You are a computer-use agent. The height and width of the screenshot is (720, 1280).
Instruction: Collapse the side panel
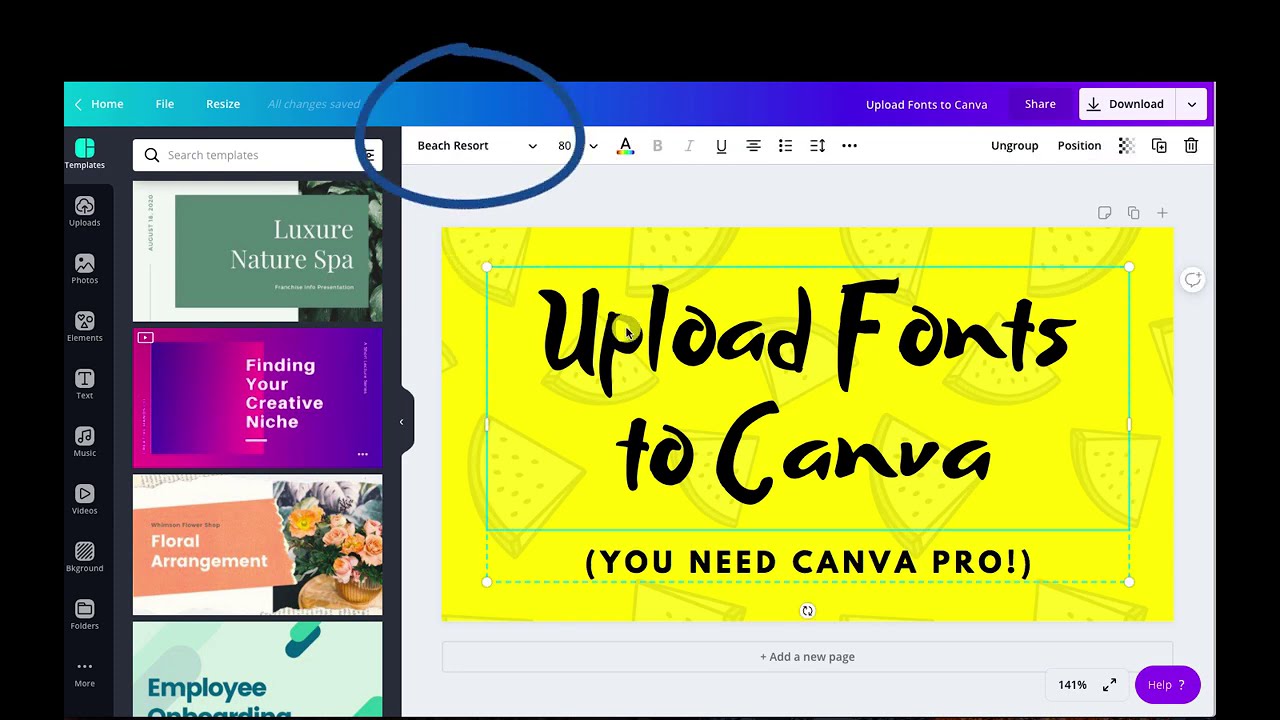coord(401,422)
